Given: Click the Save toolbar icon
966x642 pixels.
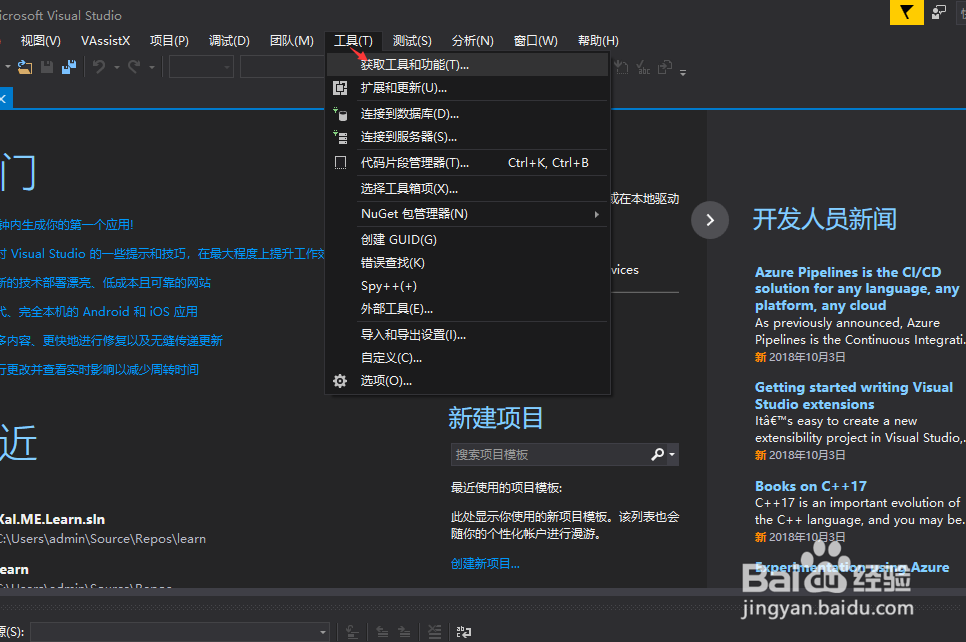Looking at the screenshot, I should [x=47, y=67].
